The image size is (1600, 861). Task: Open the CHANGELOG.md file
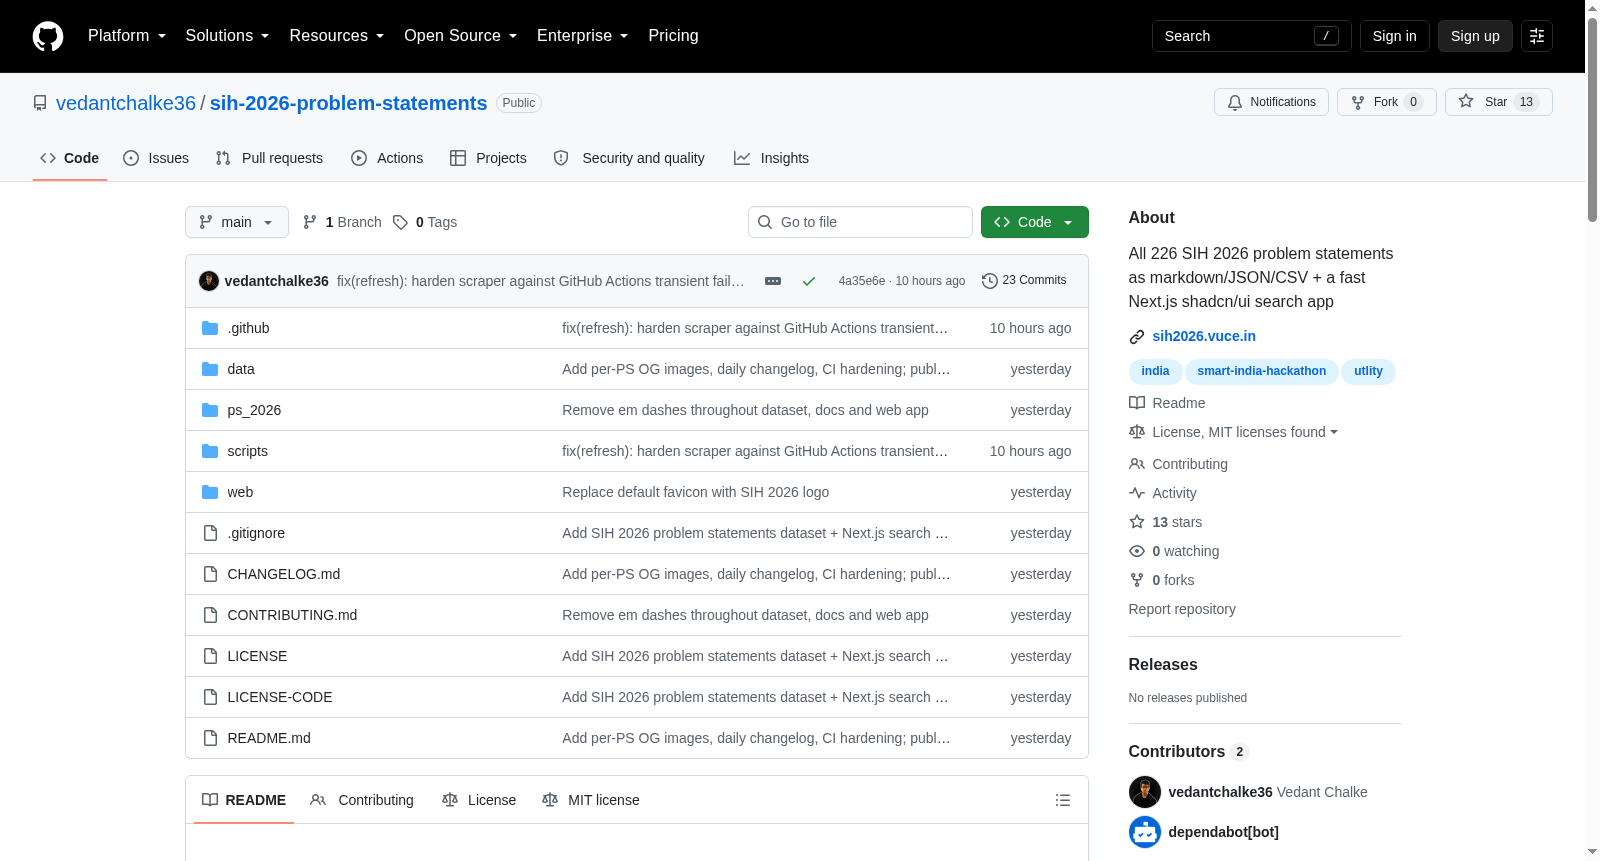click(x=284, y=574)
